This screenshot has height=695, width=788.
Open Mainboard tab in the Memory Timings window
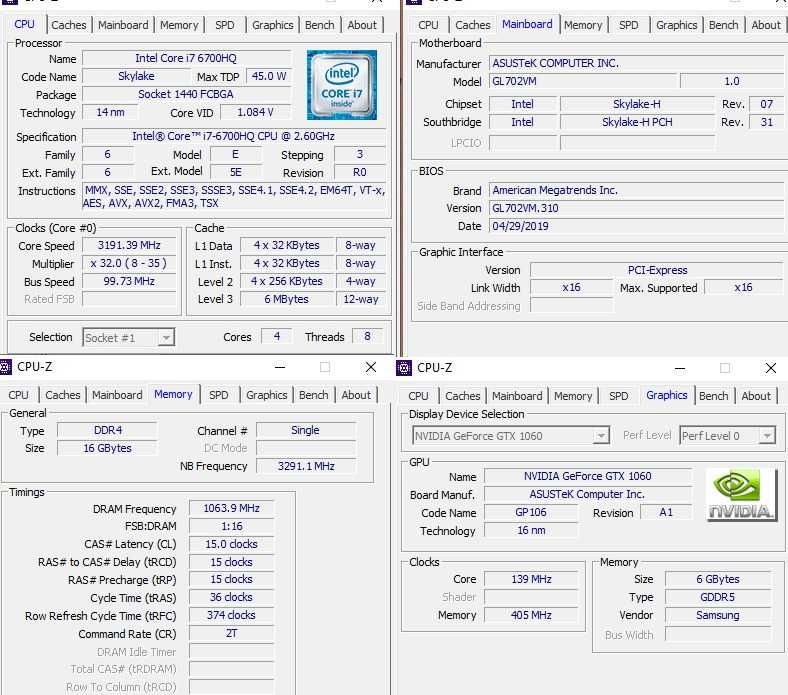[x=117, y=395]
